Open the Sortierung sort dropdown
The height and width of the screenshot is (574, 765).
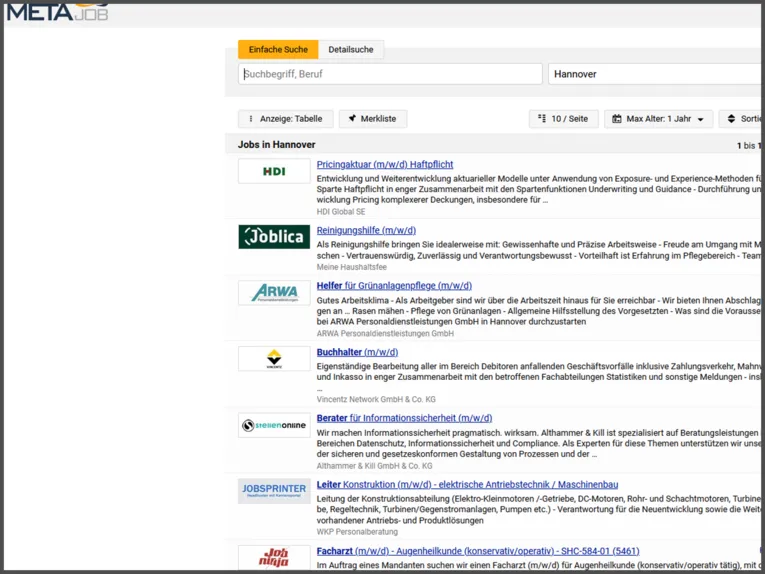[742, 119]
